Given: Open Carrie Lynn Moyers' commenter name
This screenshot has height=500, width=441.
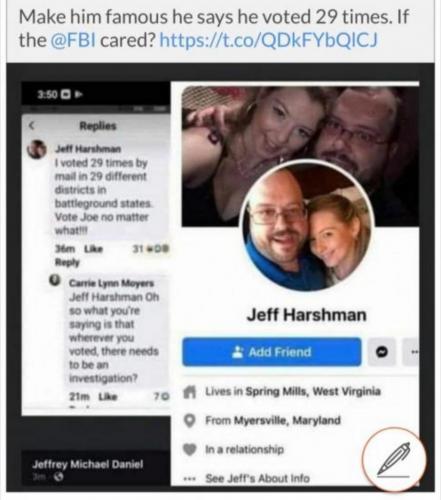Looking at the screenshot, I should coord(111,283).
